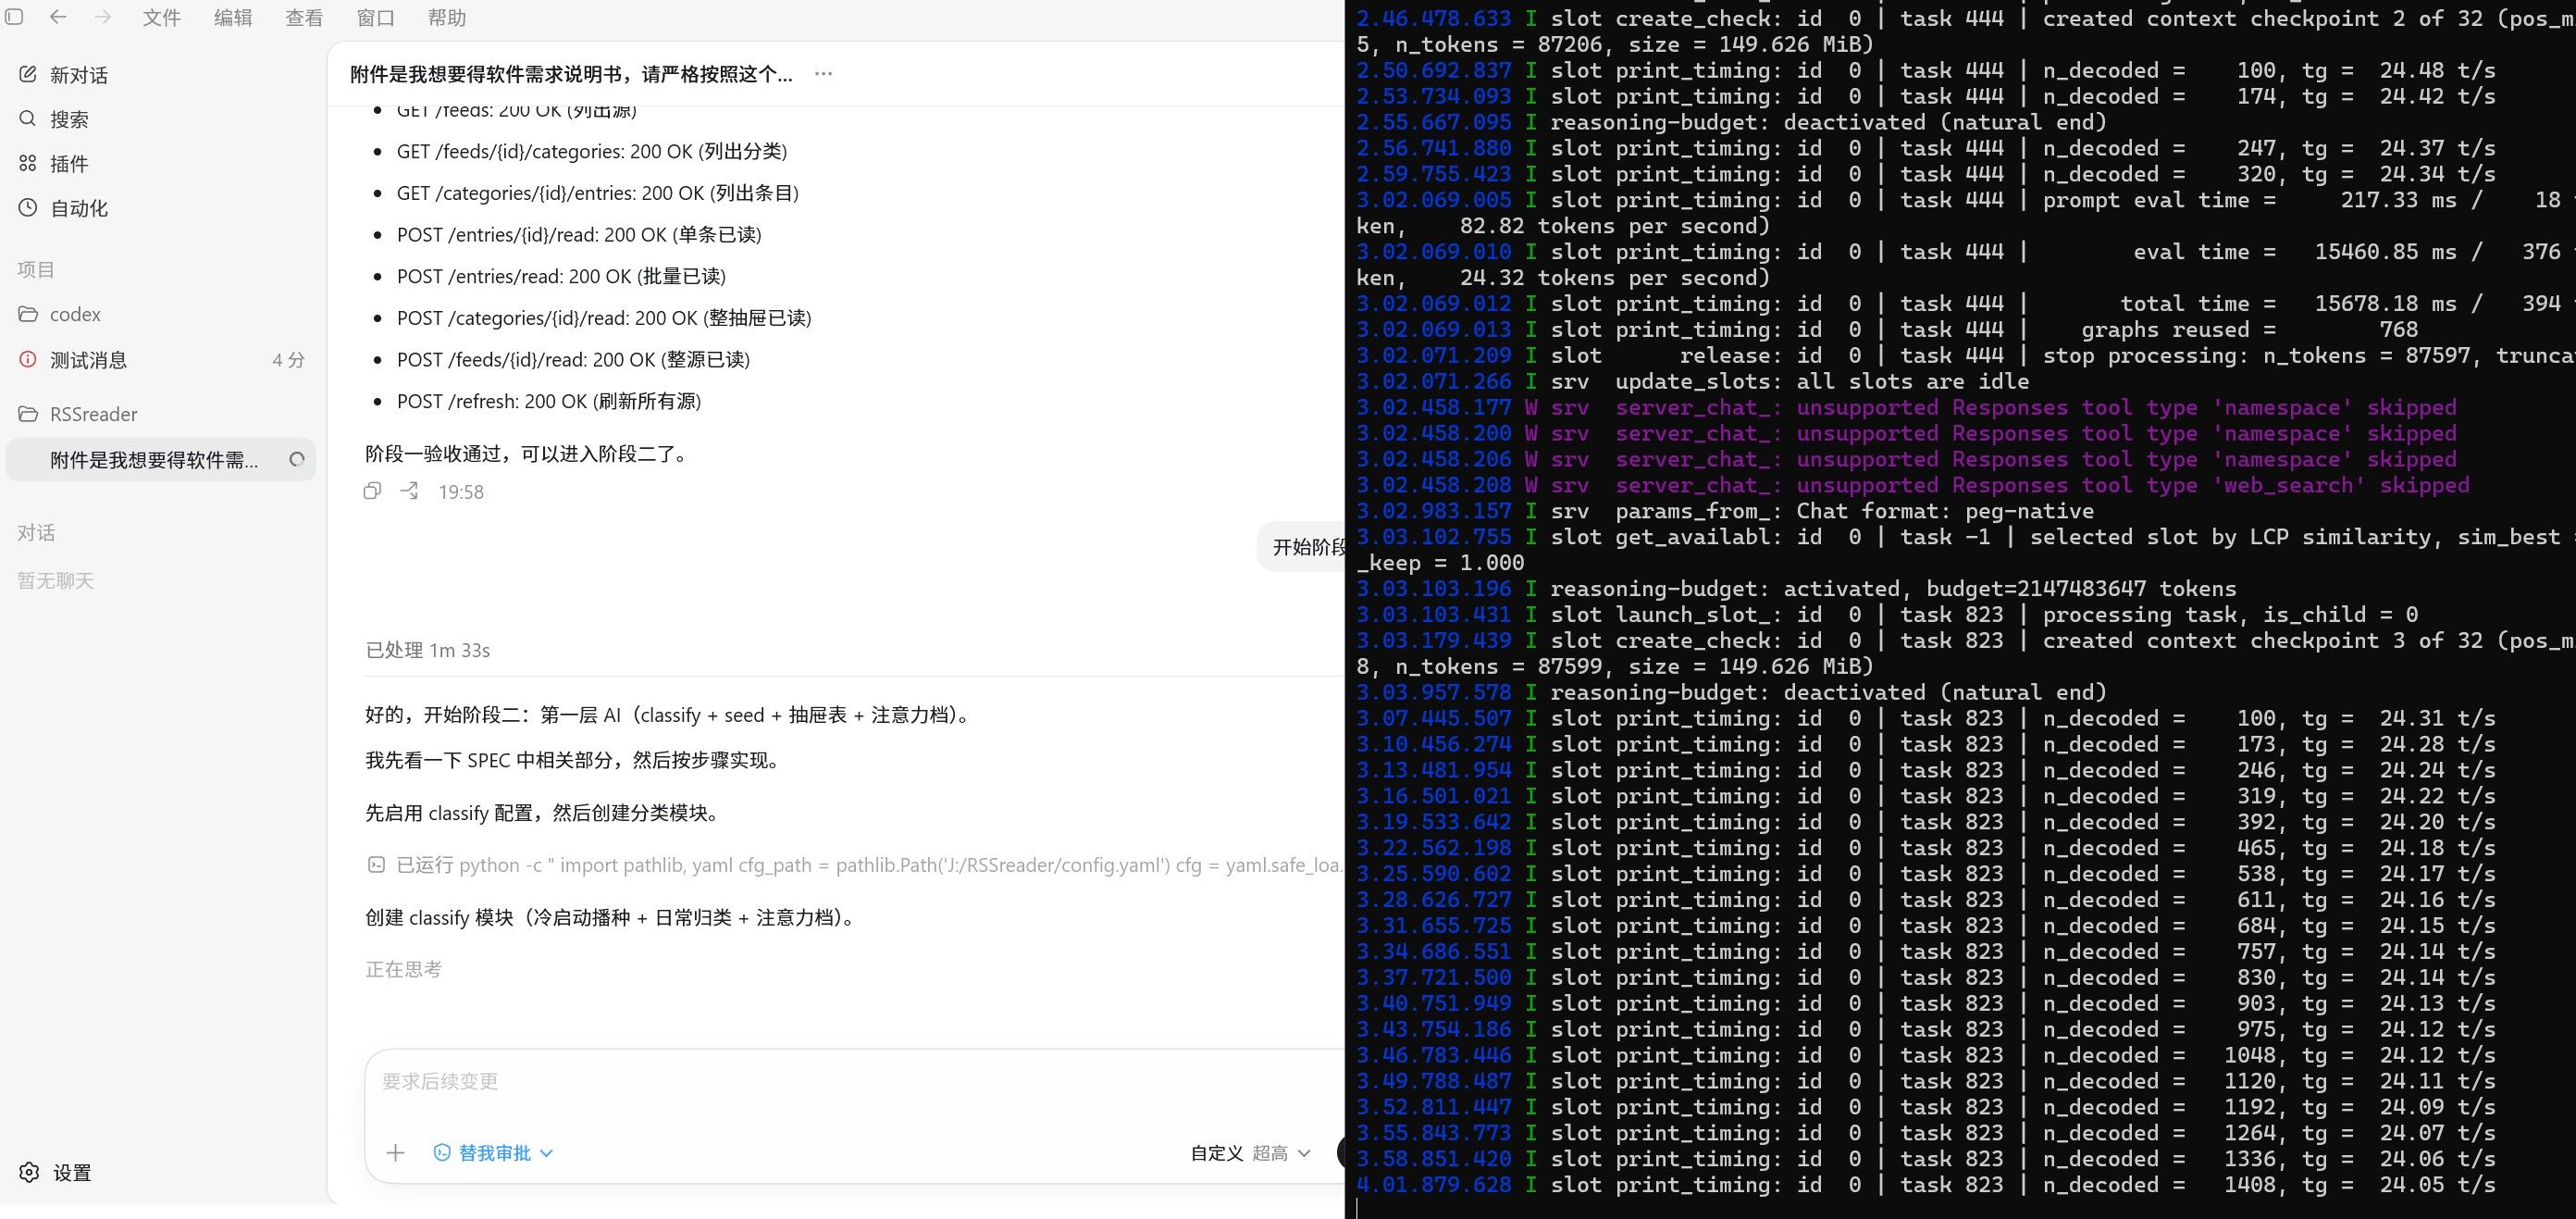2576x1219 pixels.
Task: Click the fork arrow icon near 19:58
Action: coord(409,491)
